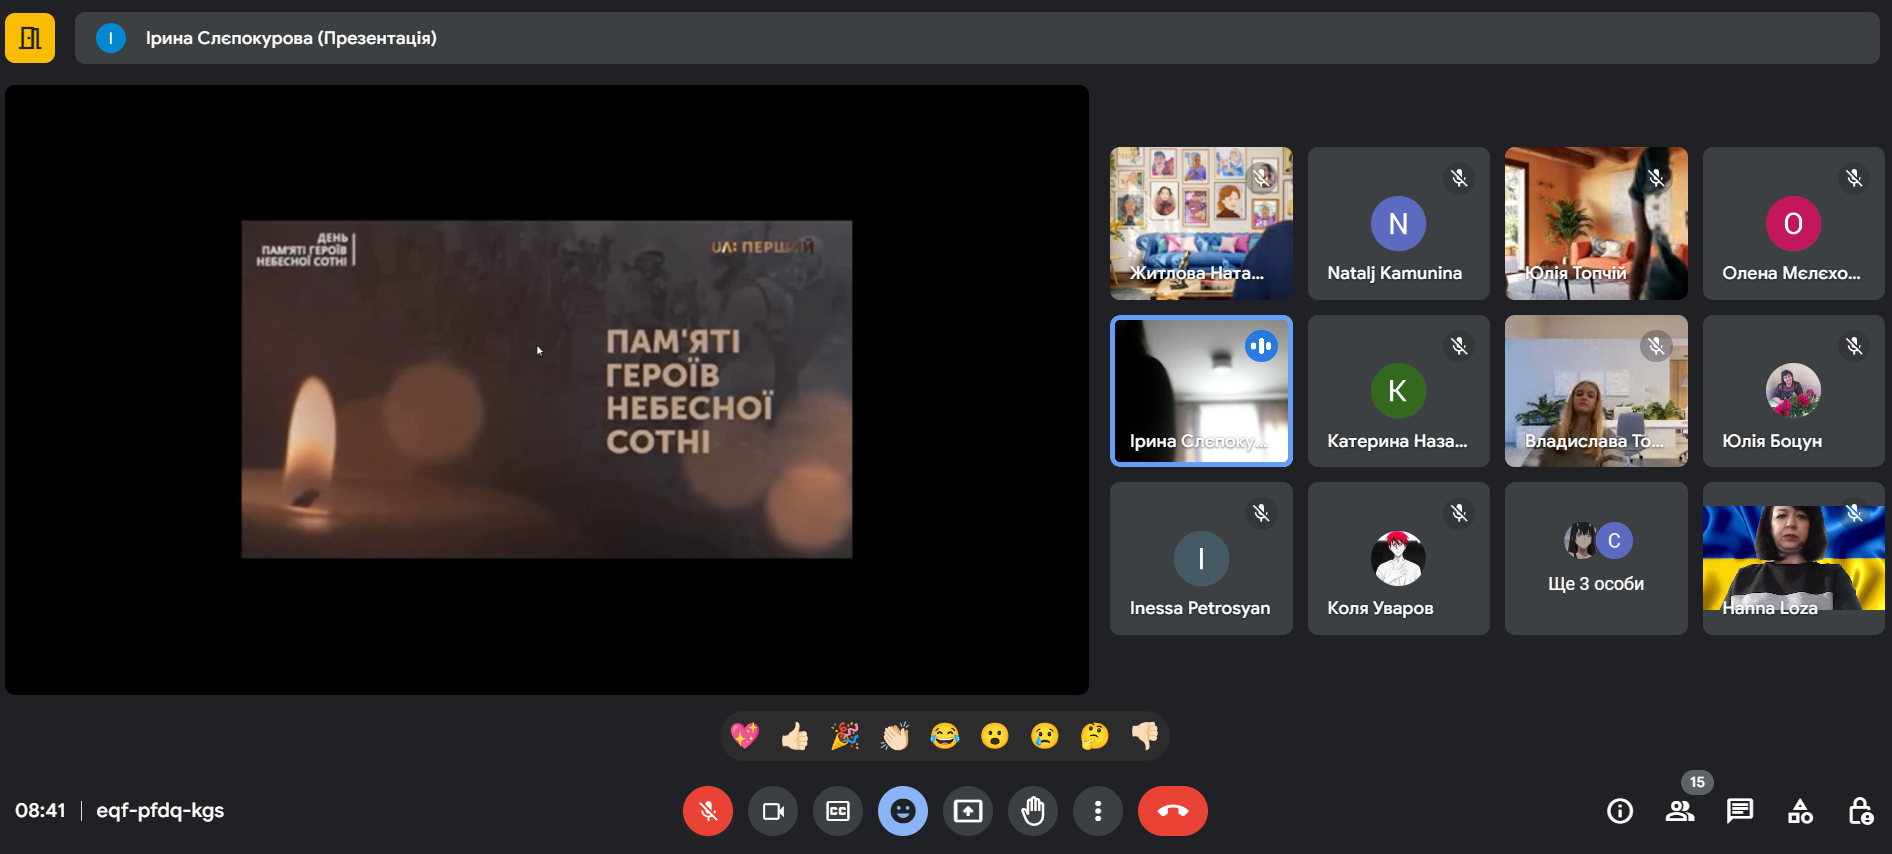
Task: Open meeting details info
Action: pos(1620,811)
